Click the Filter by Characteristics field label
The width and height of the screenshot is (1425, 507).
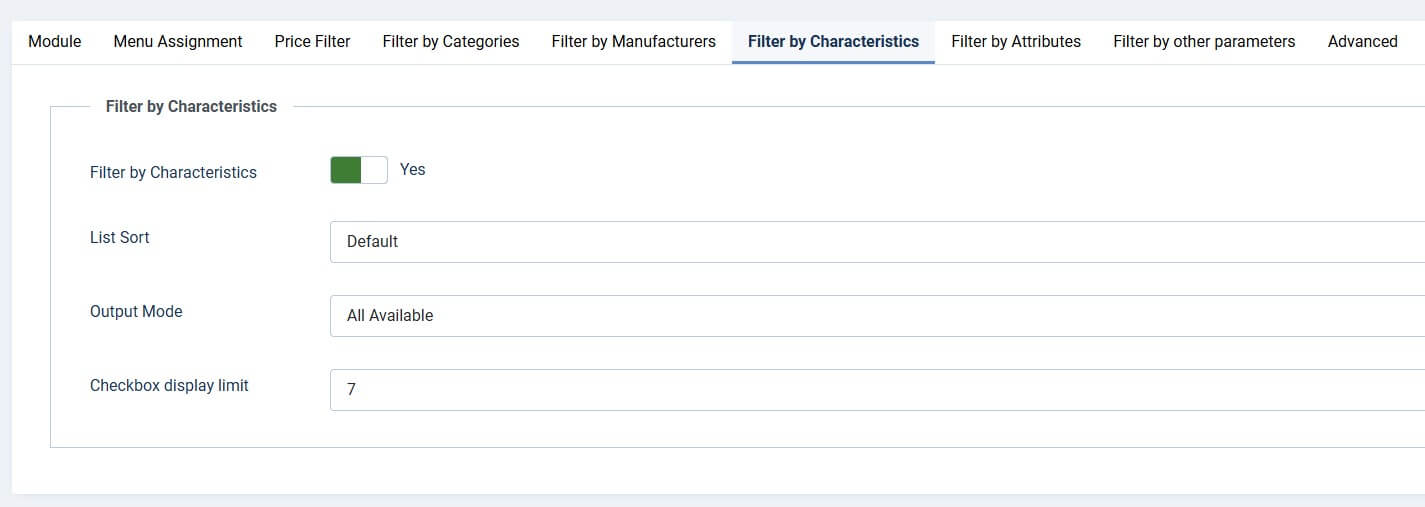(x=173, y=173)
